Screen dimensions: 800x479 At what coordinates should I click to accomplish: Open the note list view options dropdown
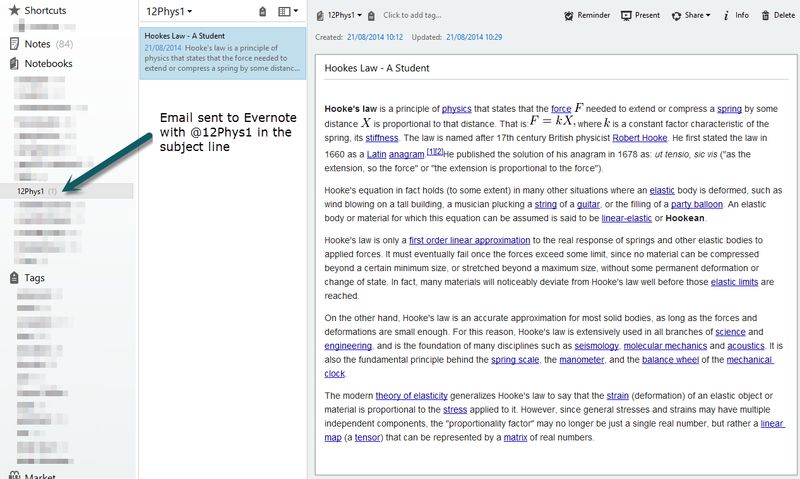click(x=288, y=12)
